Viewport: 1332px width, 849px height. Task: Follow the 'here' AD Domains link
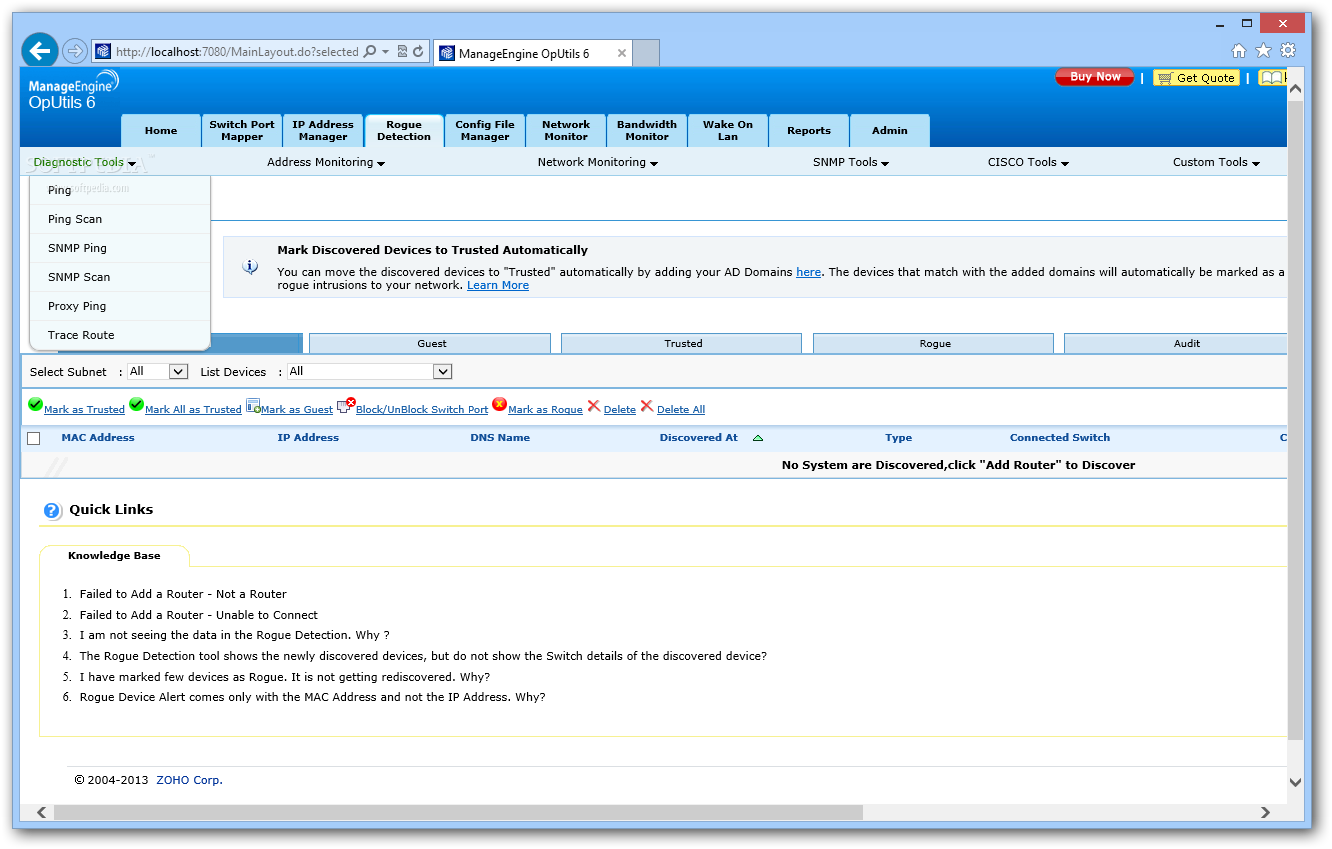click(808, 272)
